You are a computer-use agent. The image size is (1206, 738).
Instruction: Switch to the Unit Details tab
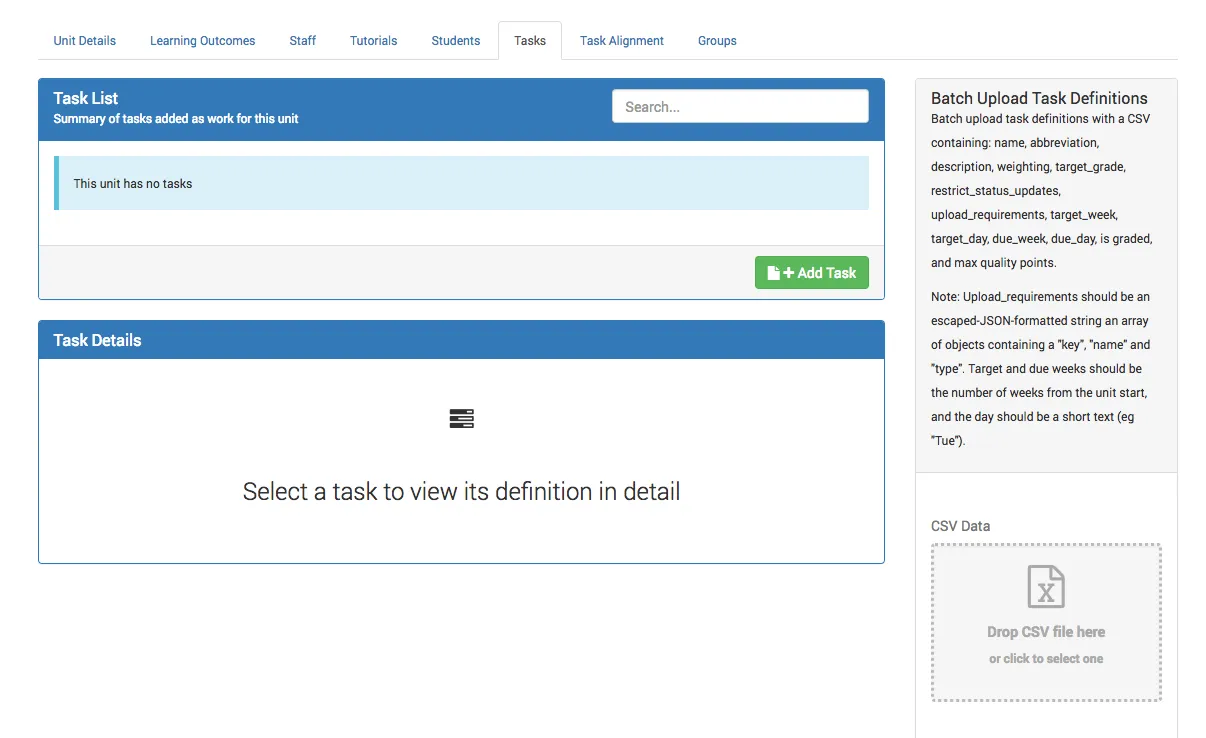coord(84,40)
